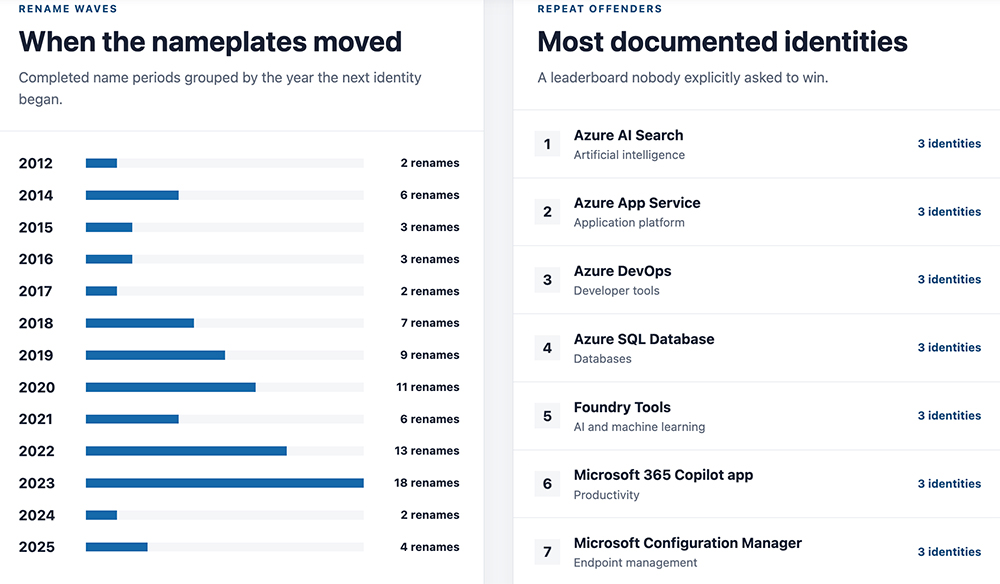Click 'Endpoint management' category text
1000x584 pixels.
[x=635, y=563]
